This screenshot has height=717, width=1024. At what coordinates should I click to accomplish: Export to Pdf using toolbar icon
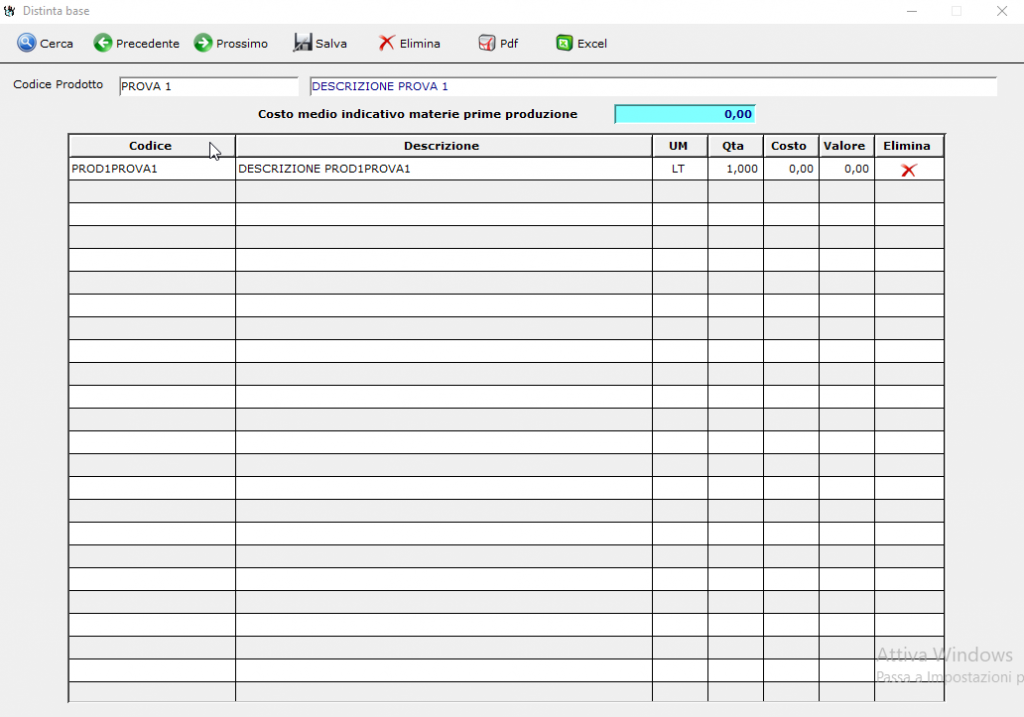487,43
